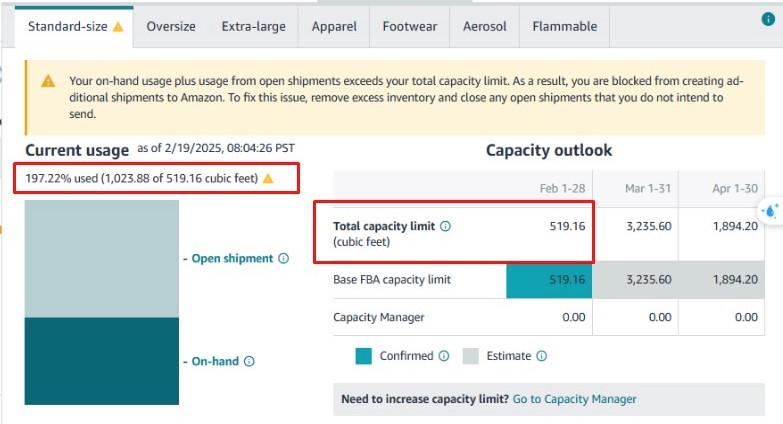The image size is (783, 424).
Task: Click the warning icon beside 197.22% used
Action: [x=268, y=178]
